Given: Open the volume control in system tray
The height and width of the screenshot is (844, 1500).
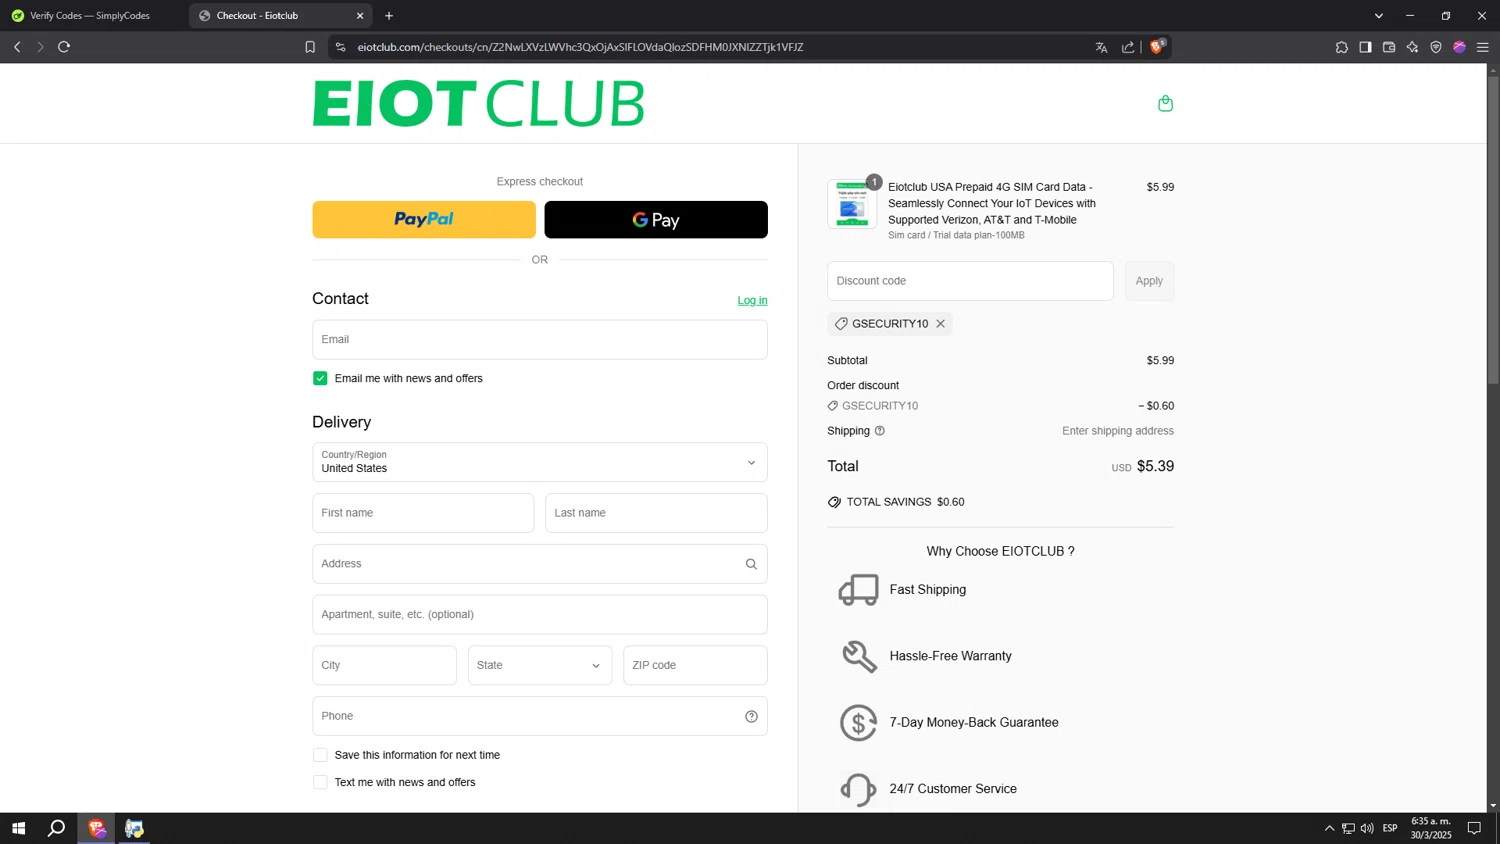Looking at the screenshot, I should pos(1367,828).
